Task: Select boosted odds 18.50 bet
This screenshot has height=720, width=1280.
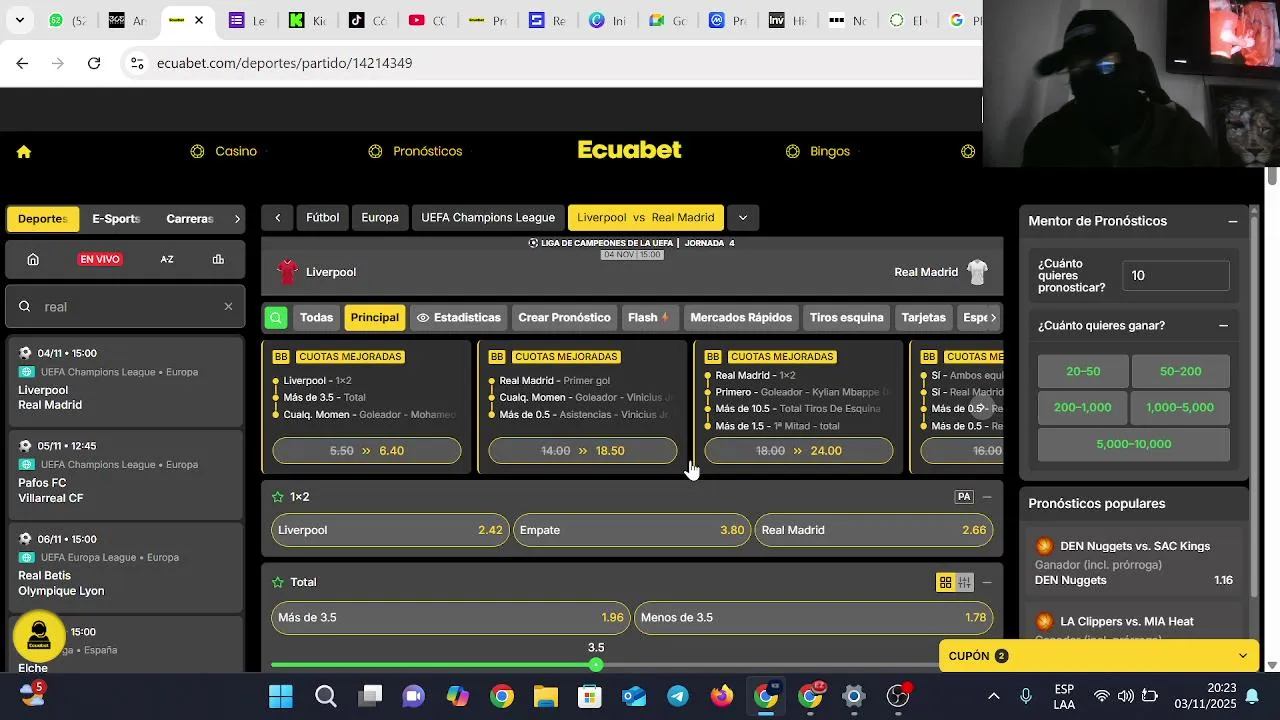Action: pos(583,451)
